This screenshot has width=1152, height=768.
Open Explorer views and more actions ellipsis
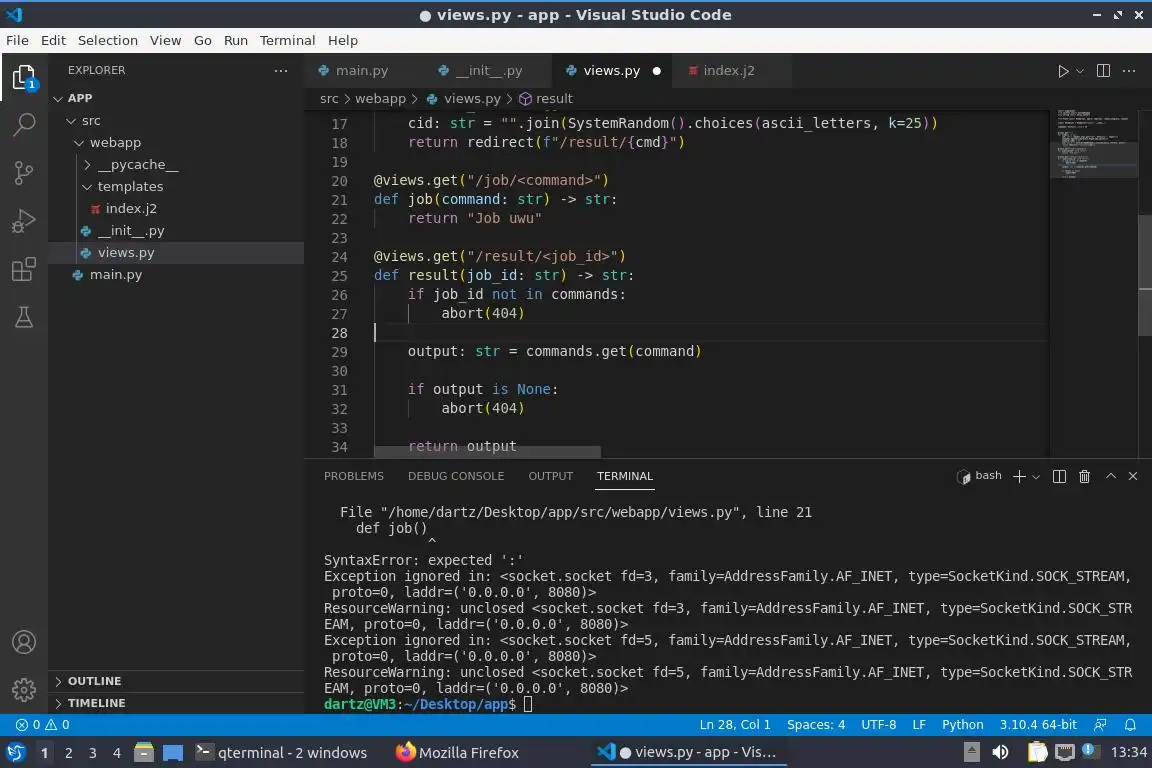click(281, 71)
